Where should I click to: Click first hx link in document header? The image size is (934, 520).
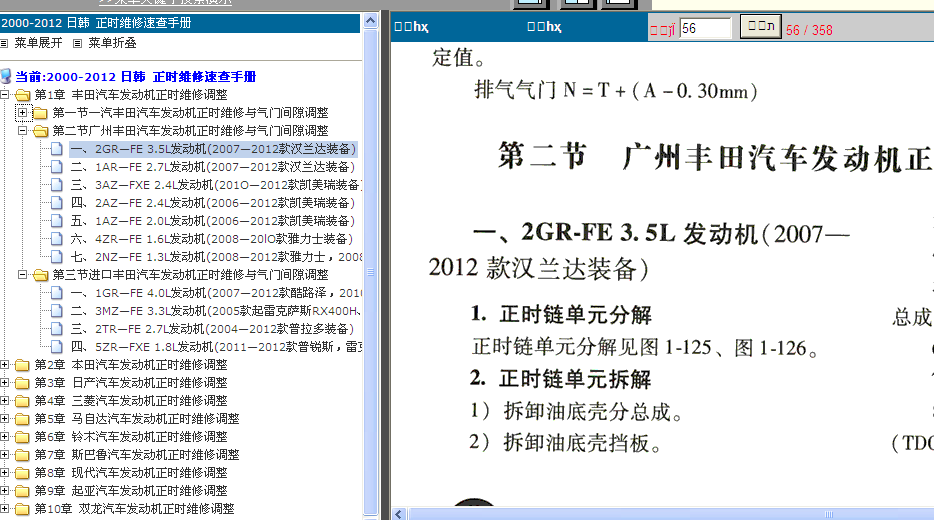[x=412, y=27]
